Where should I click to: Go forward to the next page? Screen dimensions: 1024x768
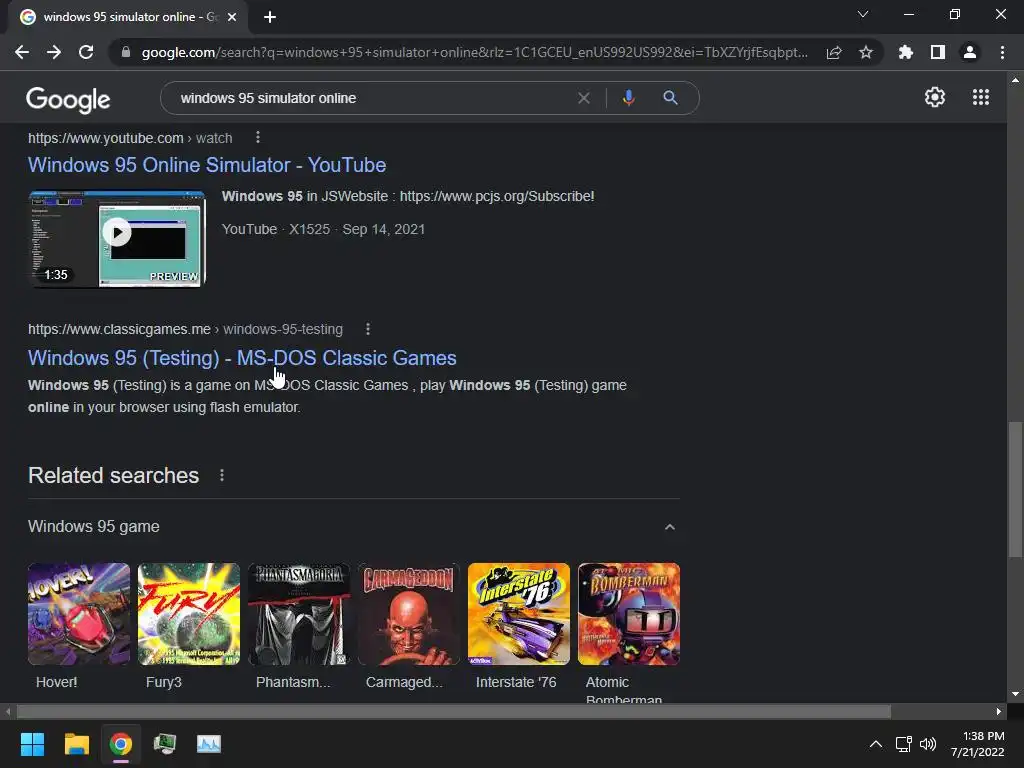pos(54,52)
